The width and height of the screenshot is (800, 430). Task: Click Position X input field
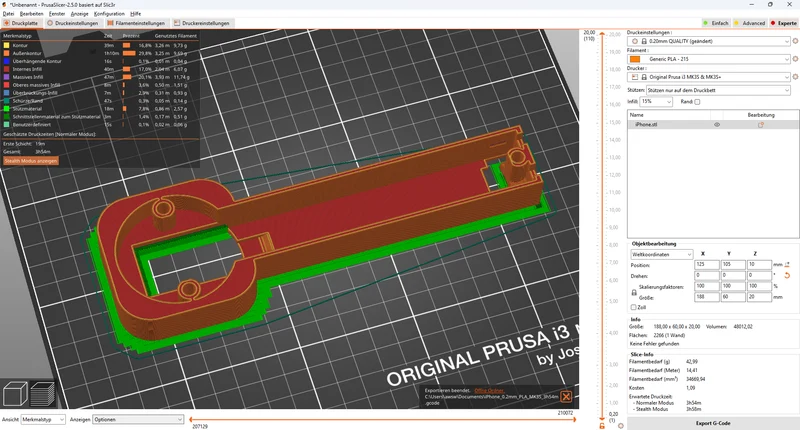pos(707,265)
